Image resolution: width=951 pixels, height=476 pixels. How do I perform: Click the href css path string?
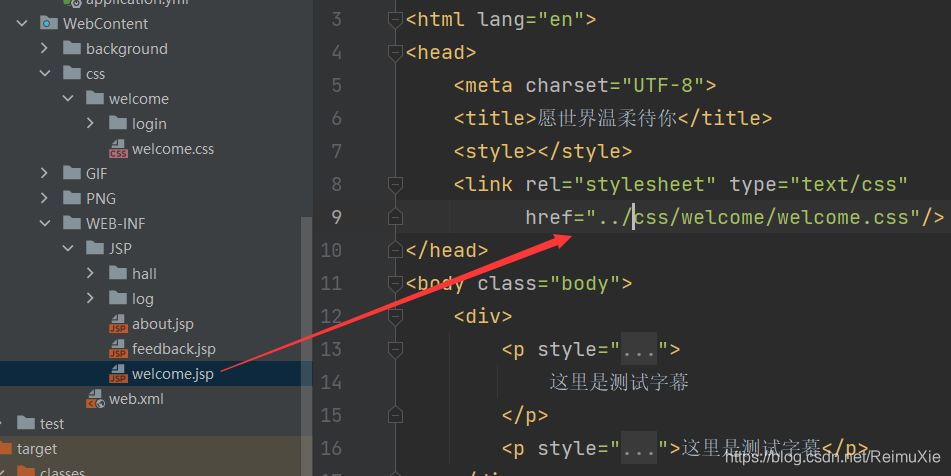point(753,216)
